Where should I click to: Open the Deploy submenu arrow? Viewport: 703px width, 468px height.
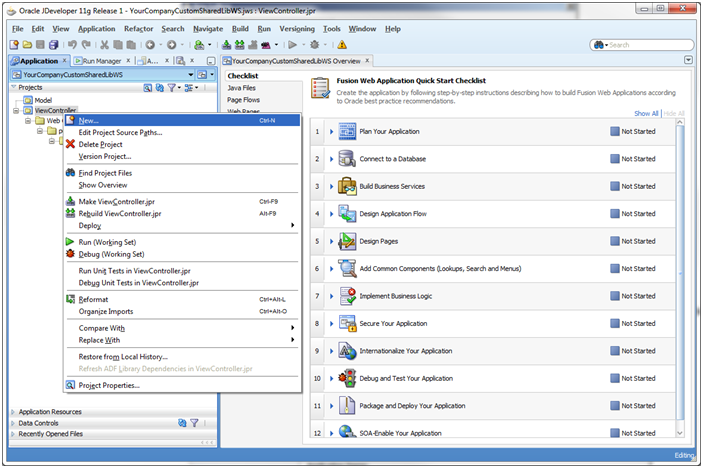pyautogui.click(x=293, y=225)
